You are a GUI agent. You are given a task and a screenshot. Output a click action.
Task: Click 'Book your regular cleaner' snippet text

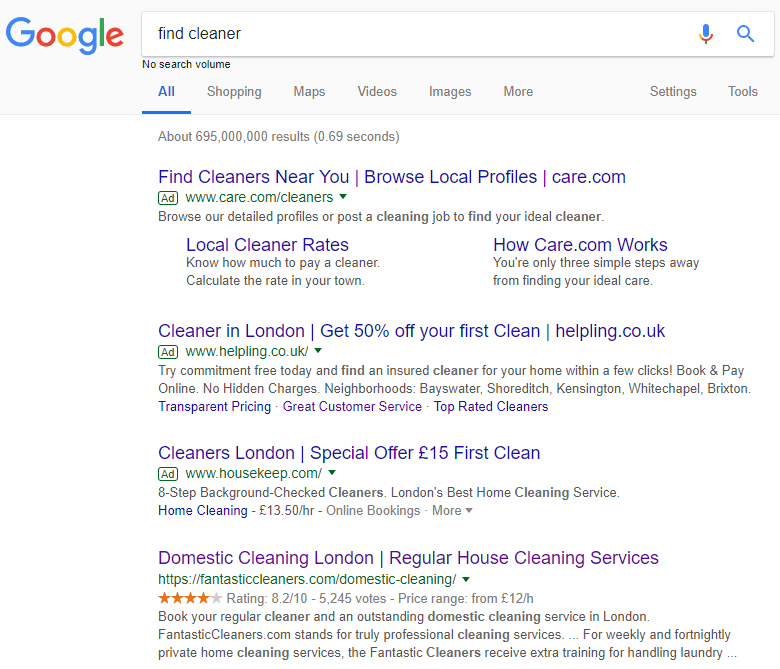coord(447,635)
